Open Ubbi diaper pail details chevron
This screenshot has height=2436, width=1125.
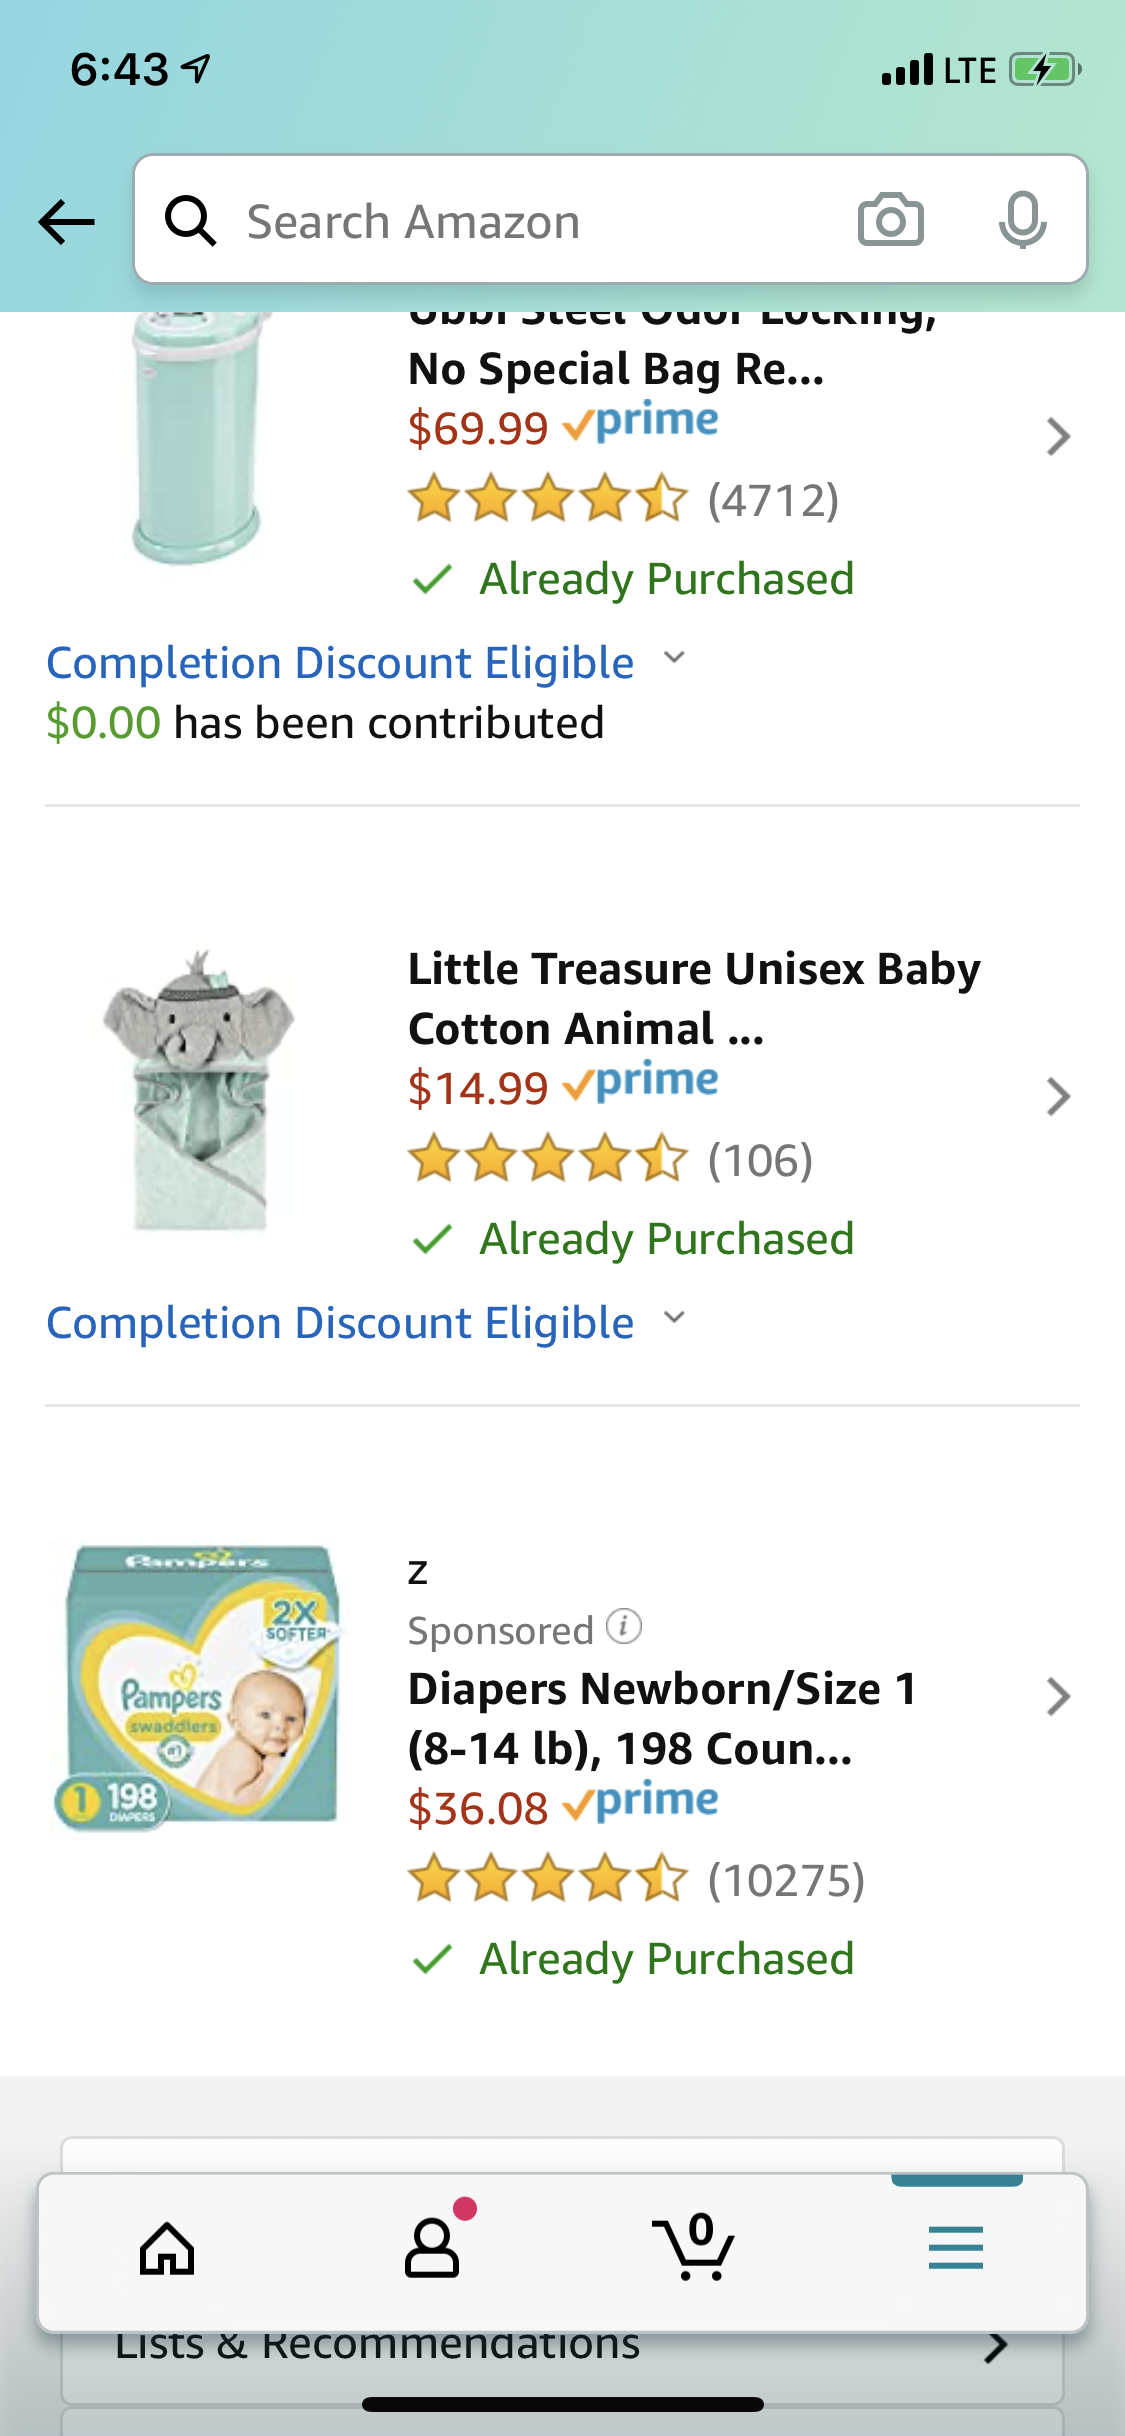tap(1057, 437)
